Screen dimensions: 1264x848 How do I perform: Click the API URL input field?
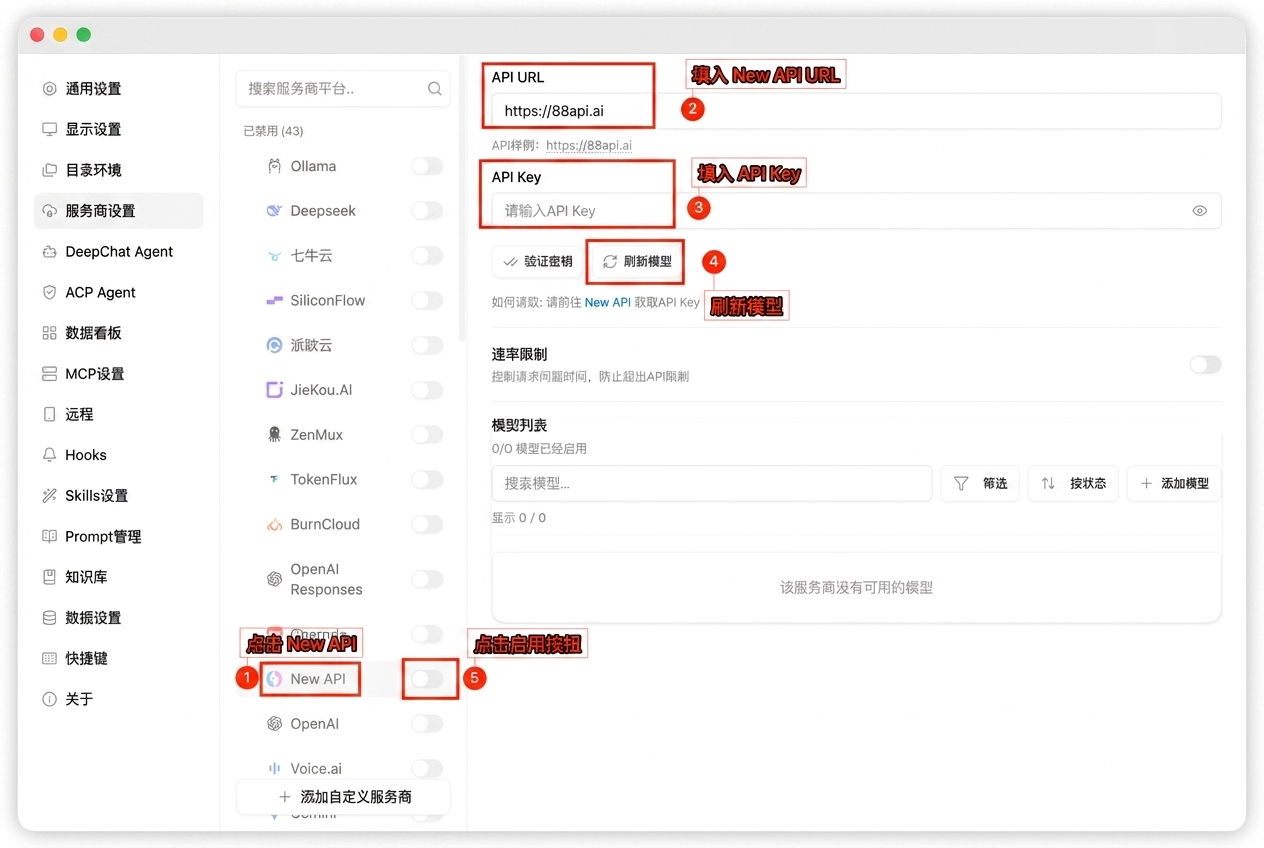[856, 111]
